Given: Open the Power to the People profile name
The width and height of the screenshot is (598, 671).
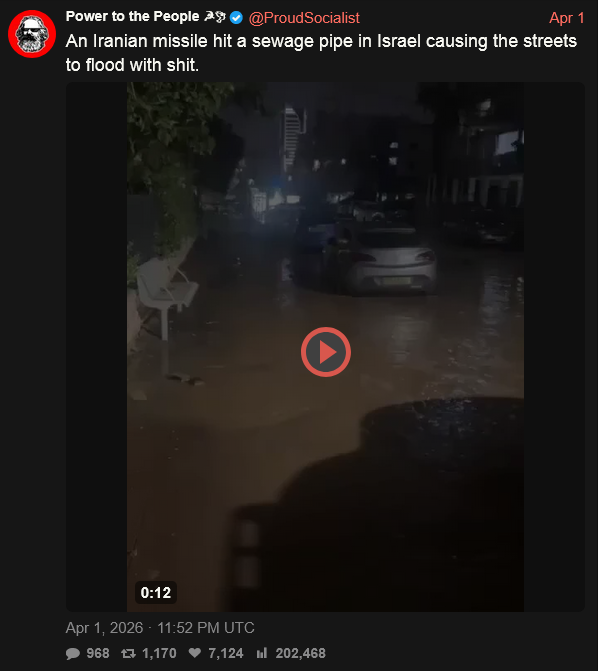Looking at the screenshot, I should click(132, 16).
